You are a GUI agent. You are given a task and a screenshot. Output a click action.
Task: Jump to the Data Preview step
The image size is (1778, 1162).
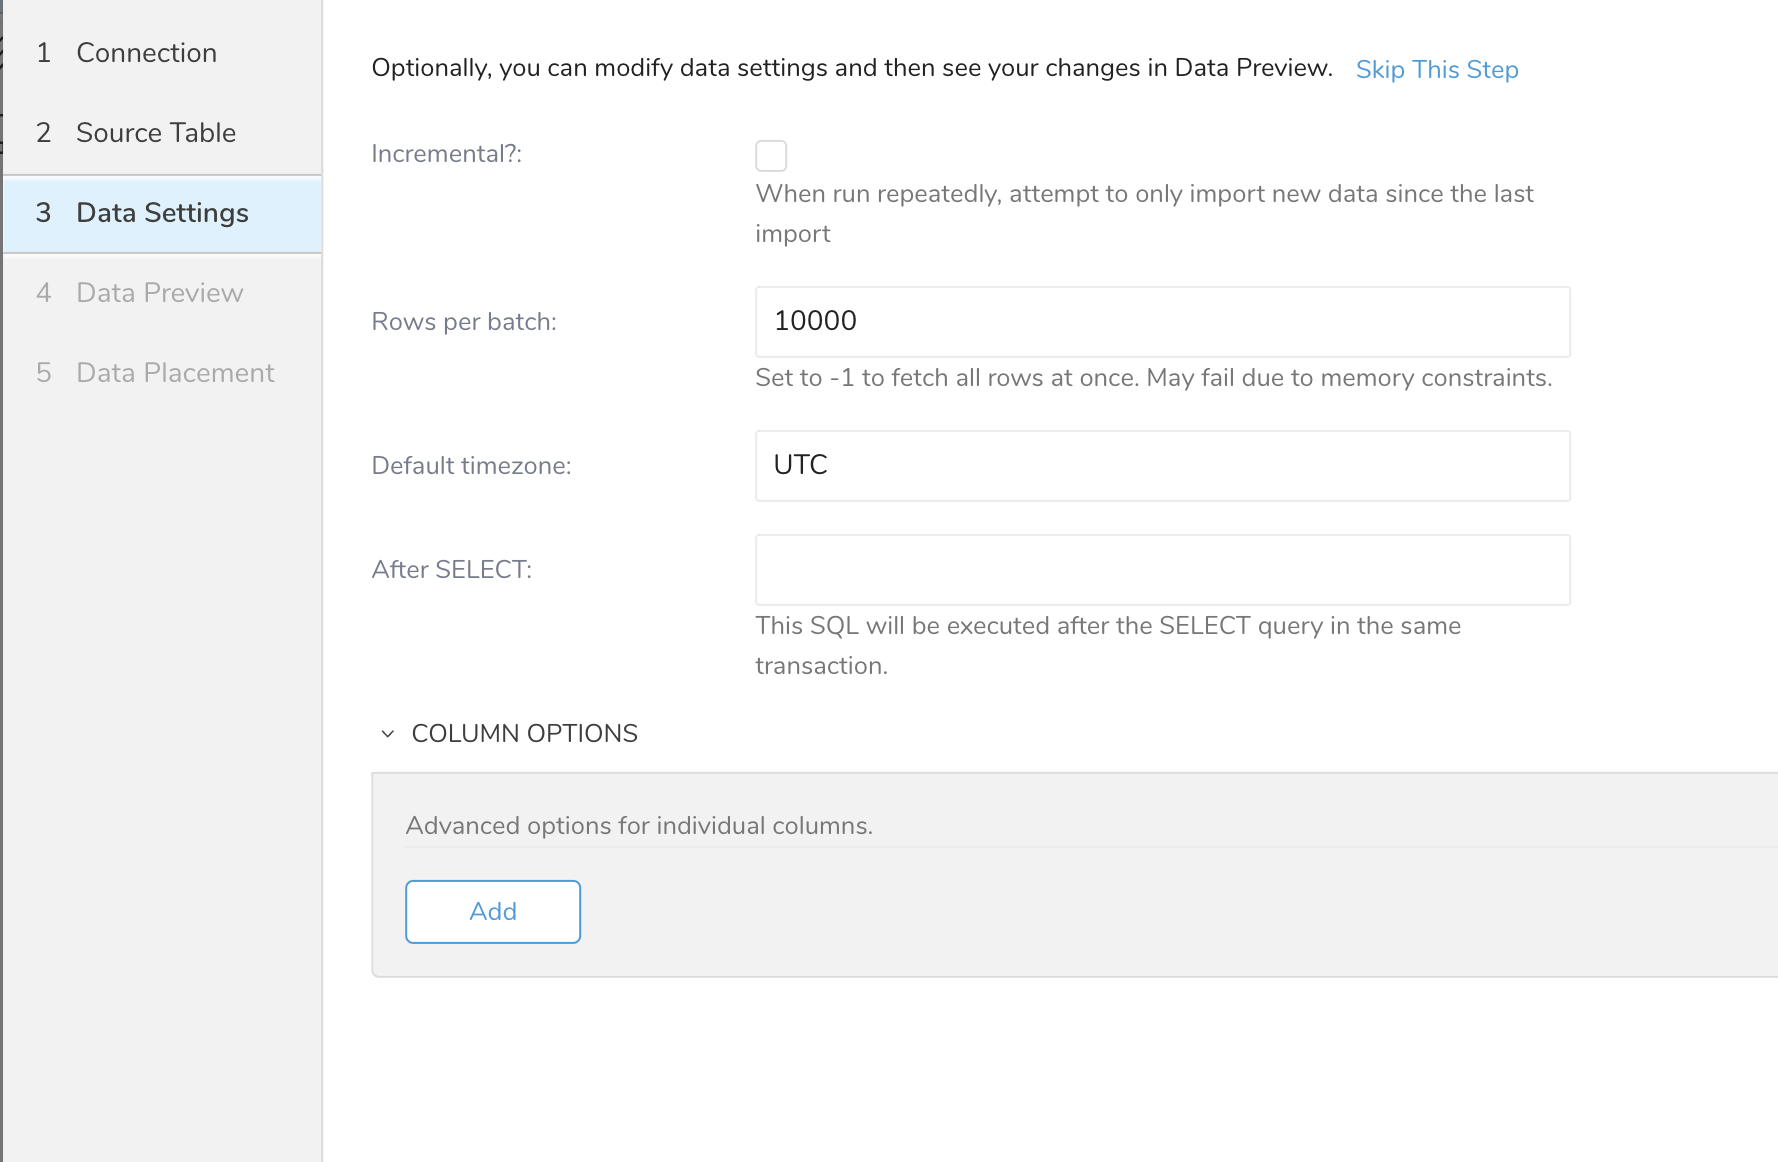(159, 293)
